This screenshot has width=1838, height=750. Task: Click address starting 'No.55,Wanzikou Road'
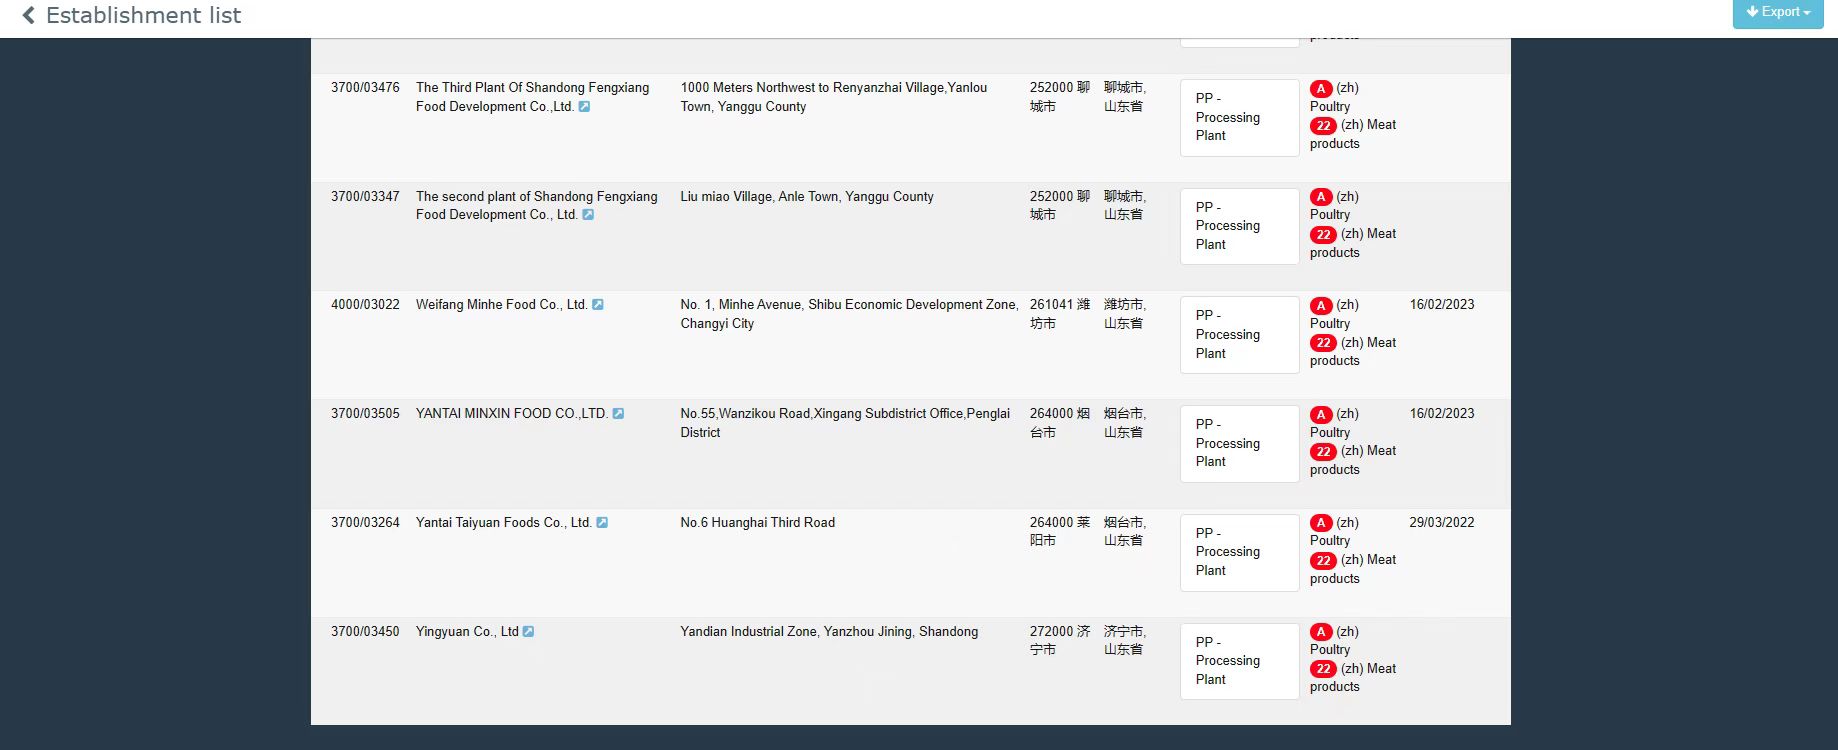(845, 423)
